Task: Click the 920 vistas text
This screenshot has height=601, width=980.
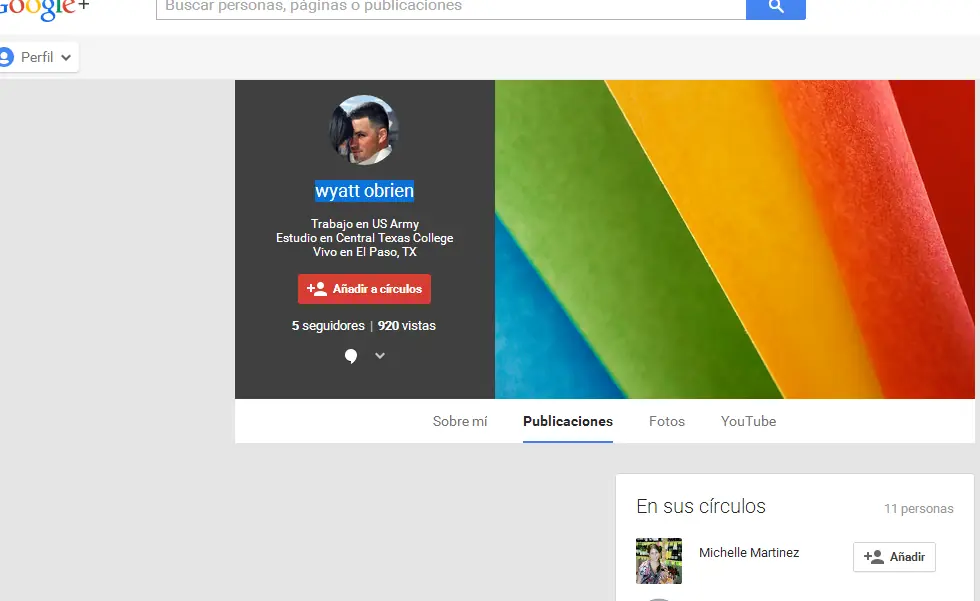Action: 407,325
